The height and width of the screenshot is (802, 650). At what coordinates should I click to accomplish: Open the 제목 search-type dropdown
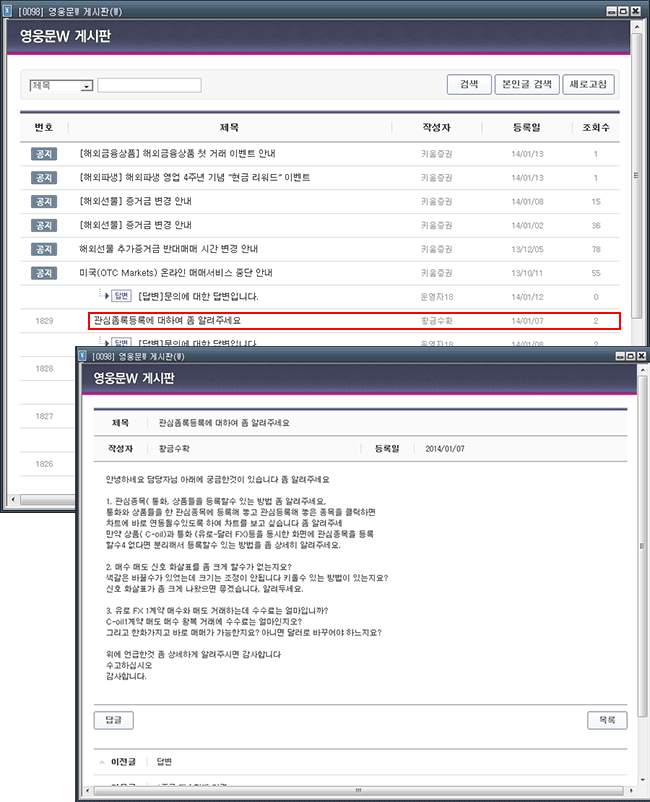[61, 86]
